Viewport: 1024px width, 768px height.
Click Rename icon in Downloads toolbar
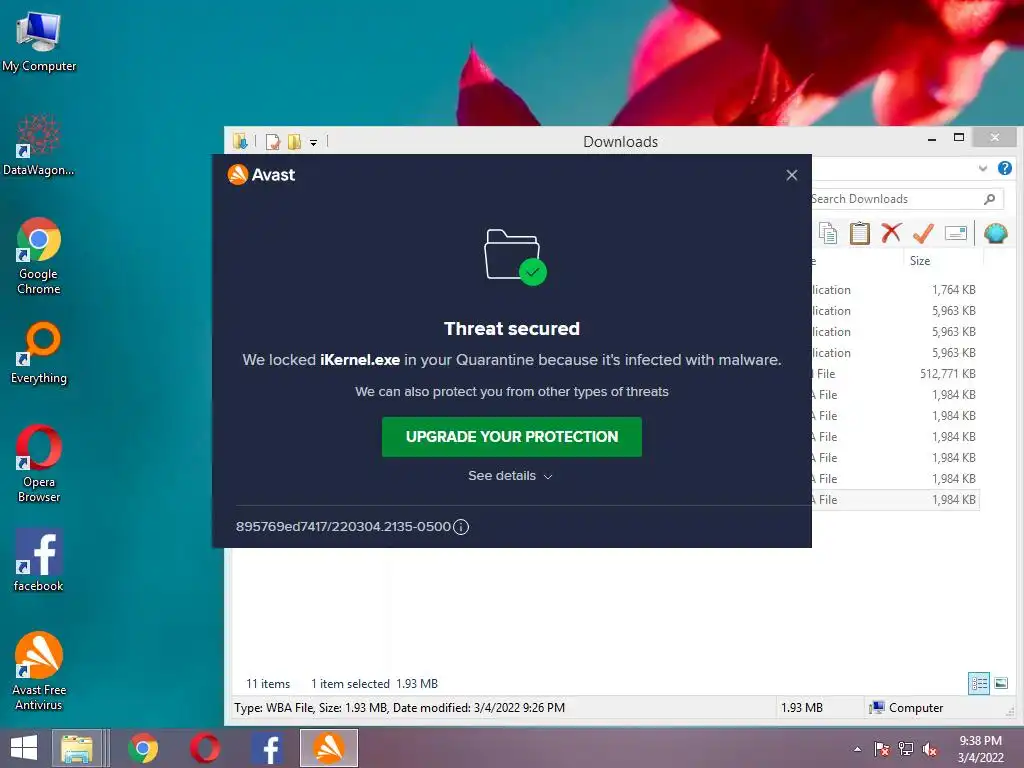[955, 233]
